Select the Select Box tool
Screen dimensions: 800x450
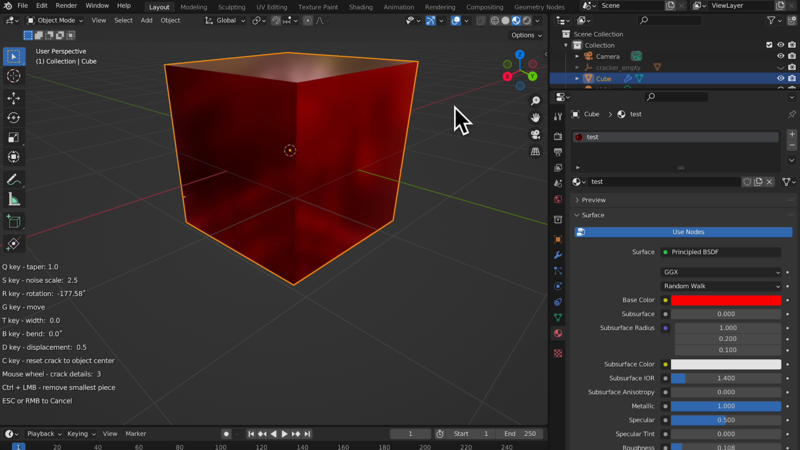[14, 56]
